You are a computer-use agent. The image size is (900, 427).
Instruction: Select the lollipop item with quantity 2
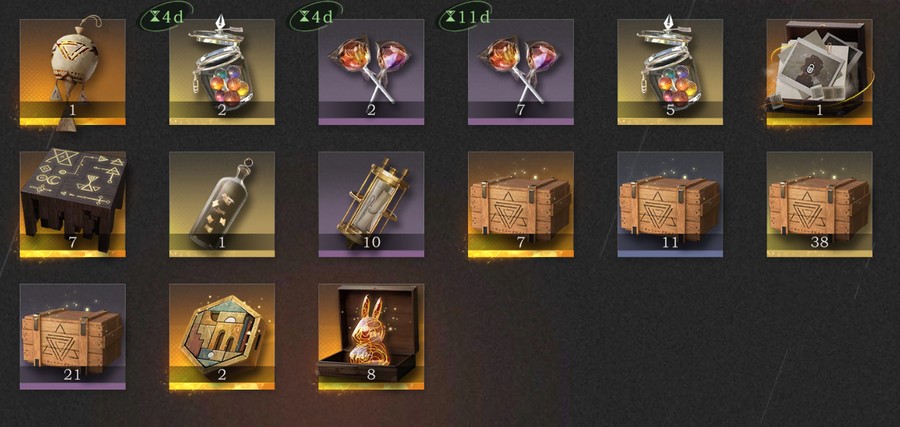[371, 72]
